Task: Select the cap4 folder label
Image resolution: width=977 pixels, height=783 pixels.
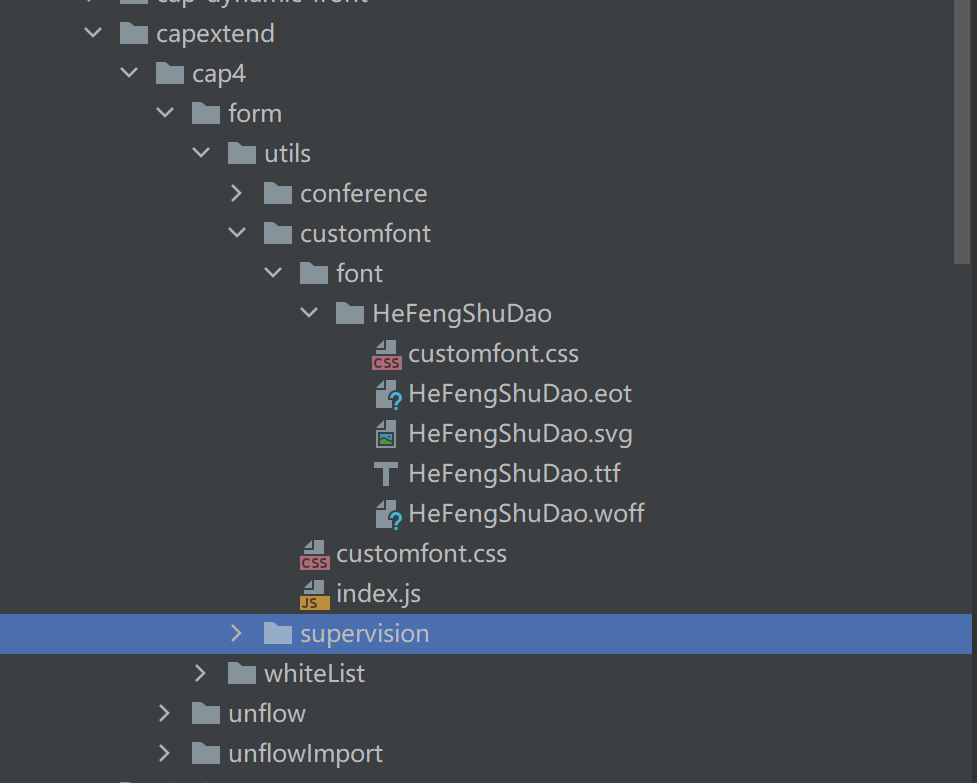Action: click(219, 74)
